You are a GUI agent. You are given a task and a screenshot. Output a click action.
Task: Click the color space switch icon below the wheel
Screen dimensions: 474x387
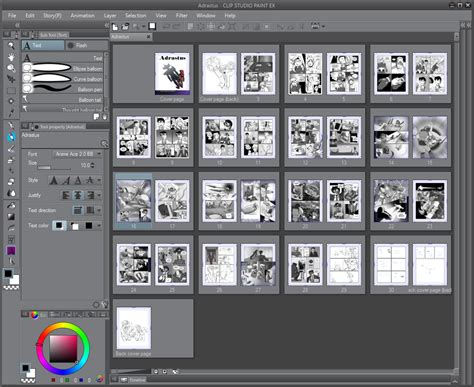tap(99, 379)
